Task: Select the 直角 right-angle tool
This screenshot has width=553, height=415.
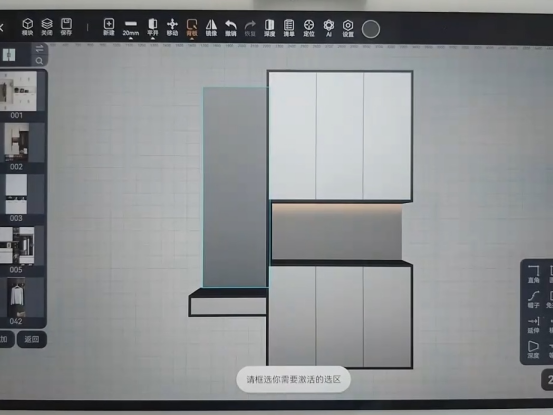Action: 533,274
